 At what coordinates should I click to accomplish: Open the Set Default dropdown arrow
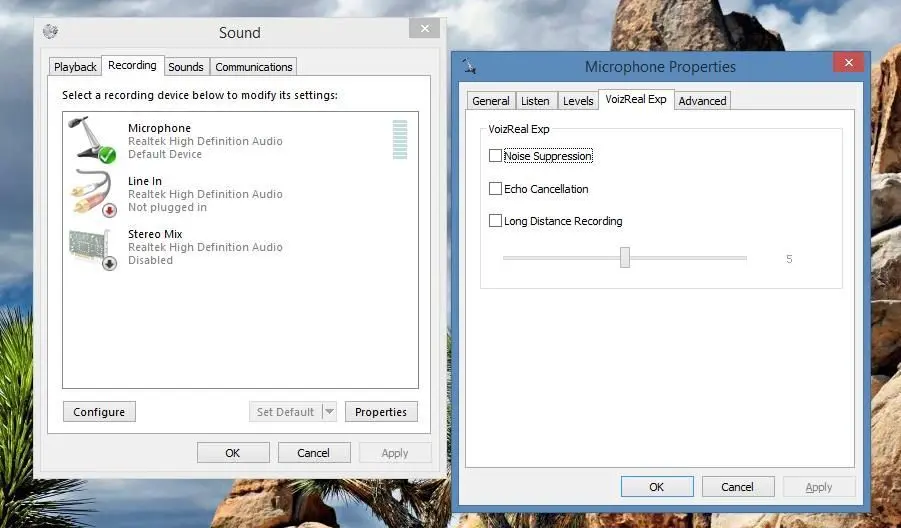[x=329, y=411]
